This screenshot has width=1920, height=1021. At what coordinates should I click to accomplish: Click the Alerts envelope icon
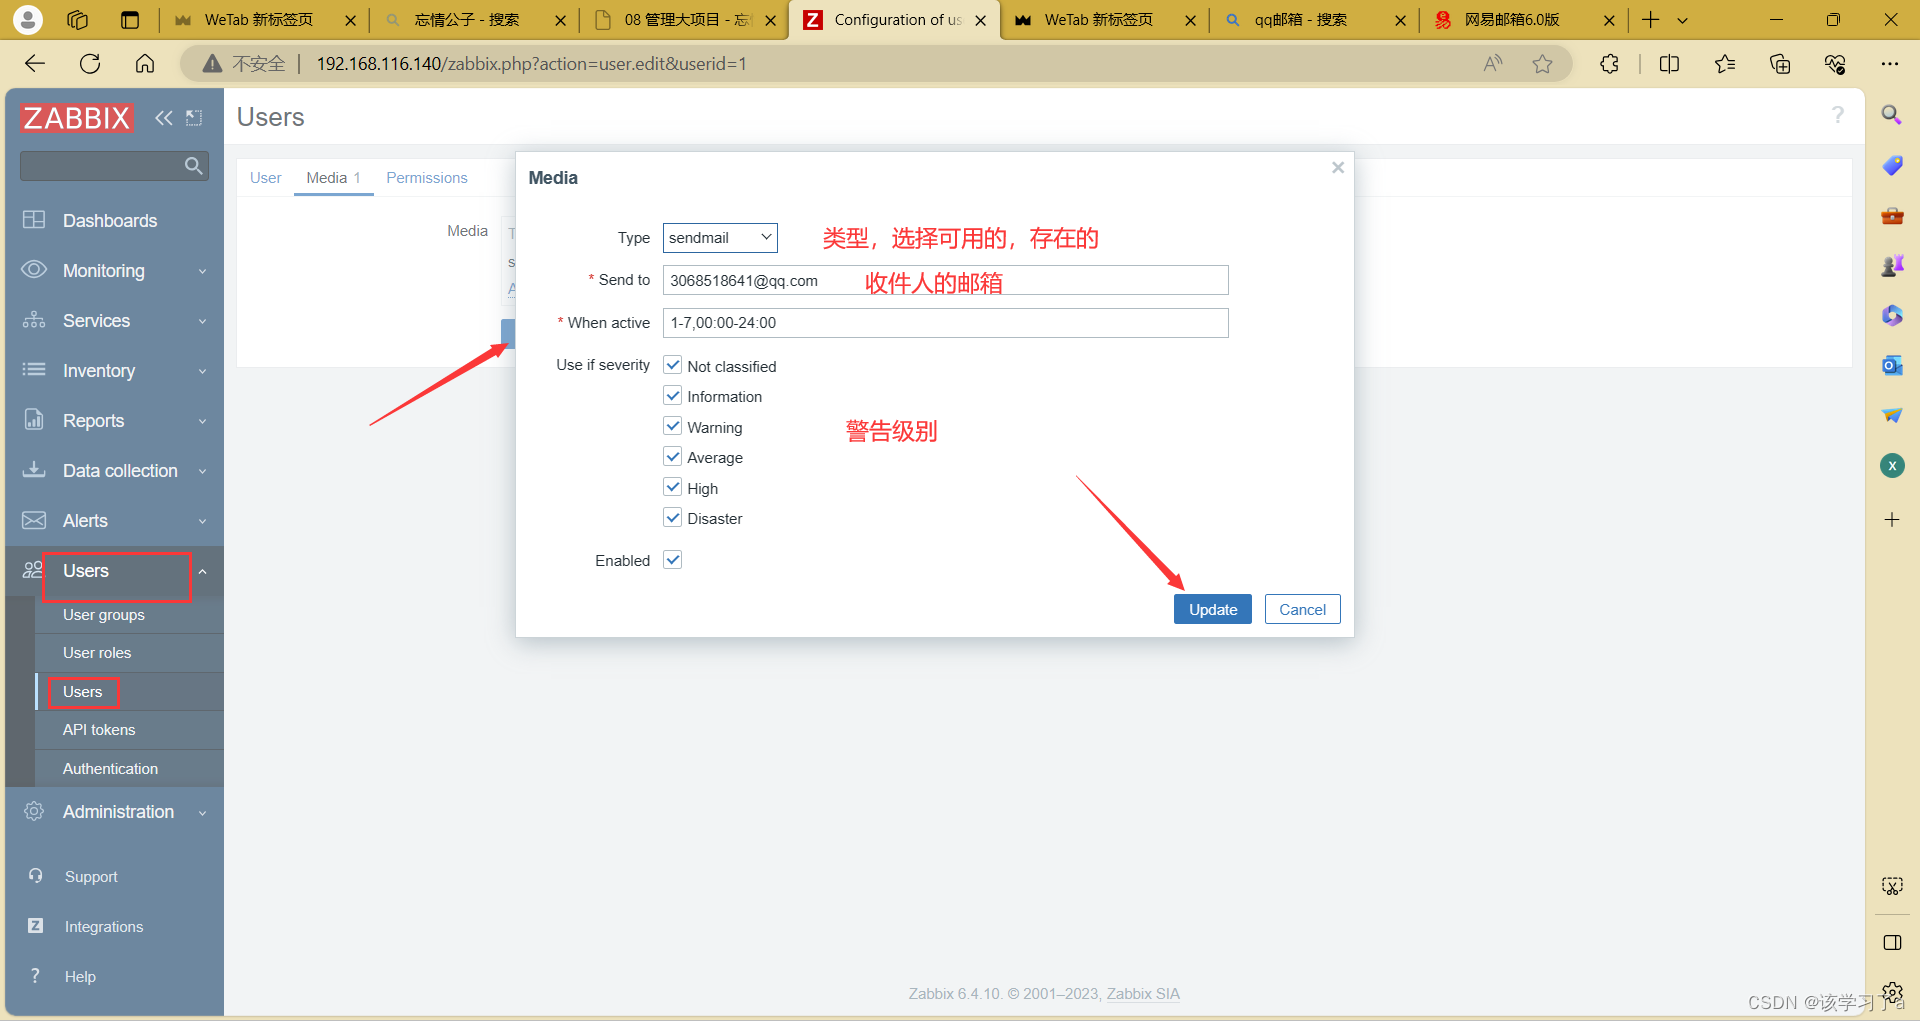click(x=34, y=520)
